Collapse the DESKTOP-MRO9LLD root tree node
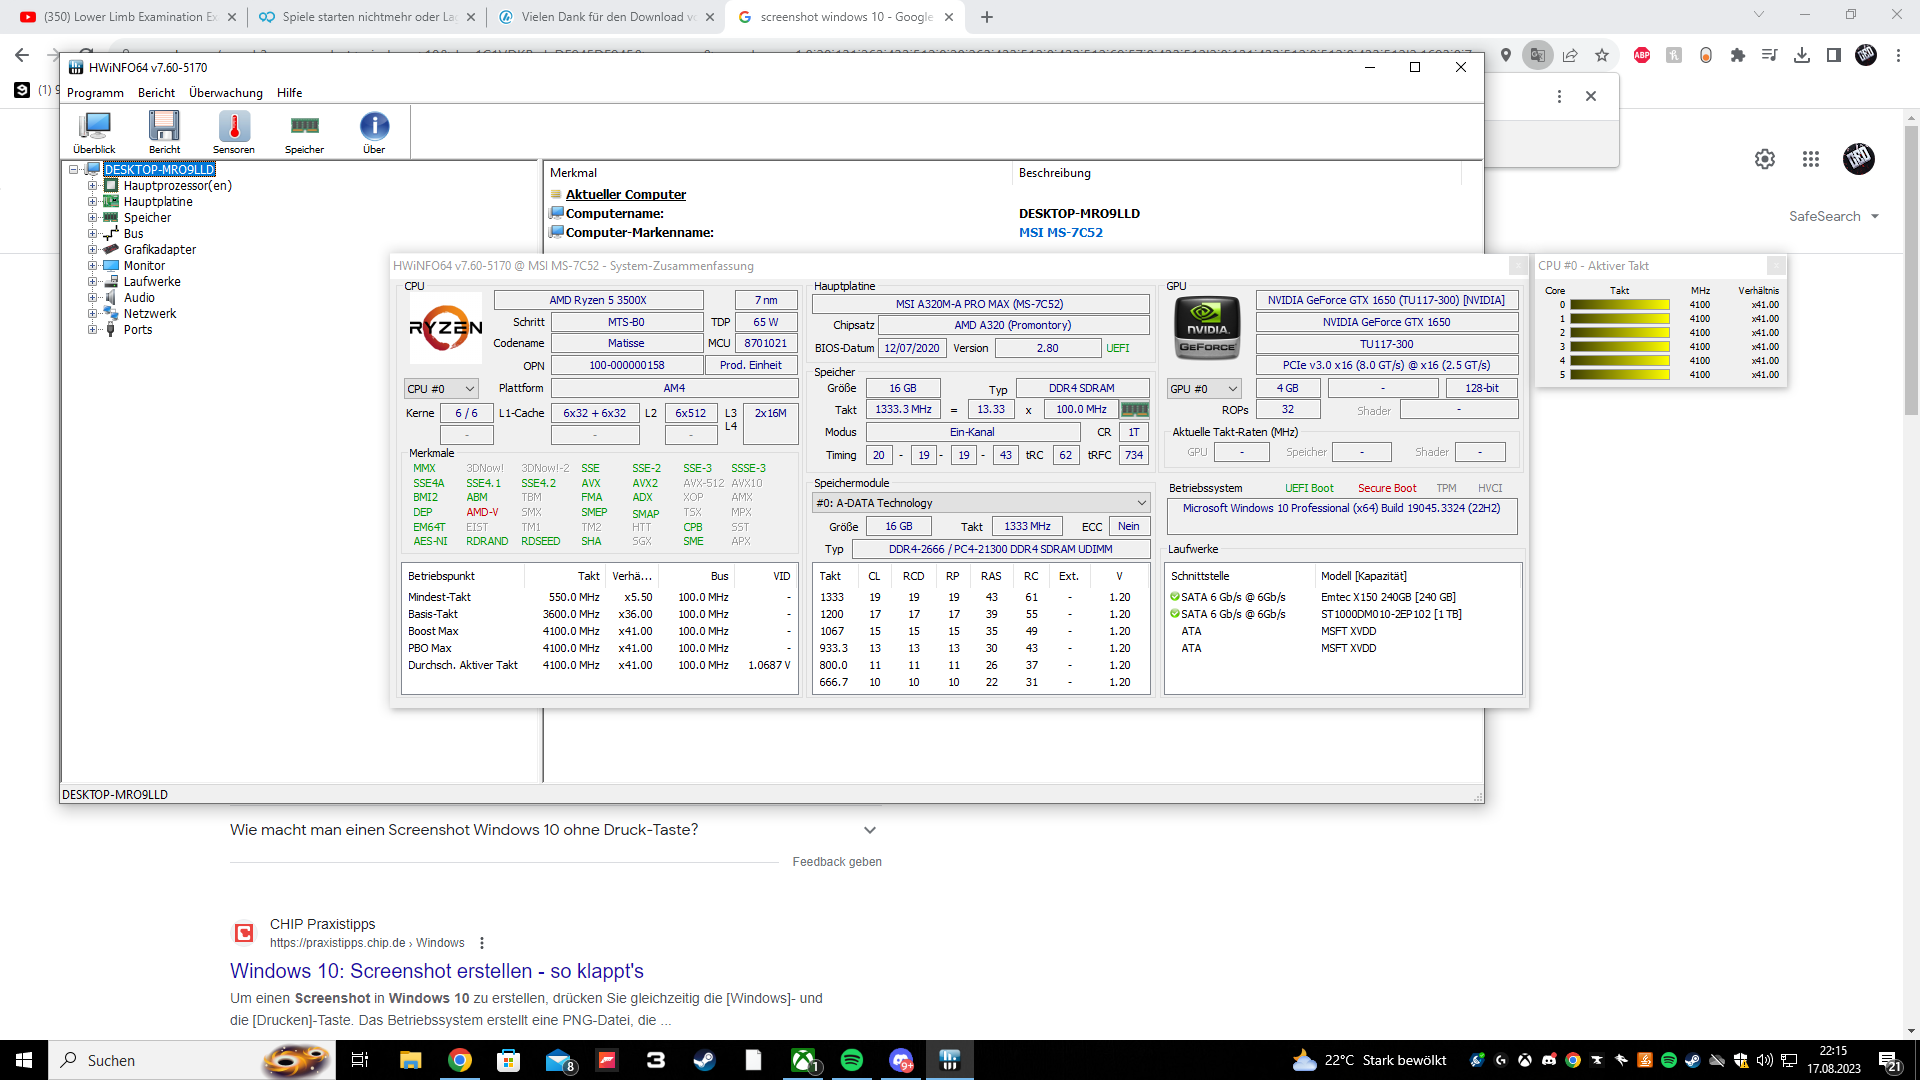 (x=74, y=170)
